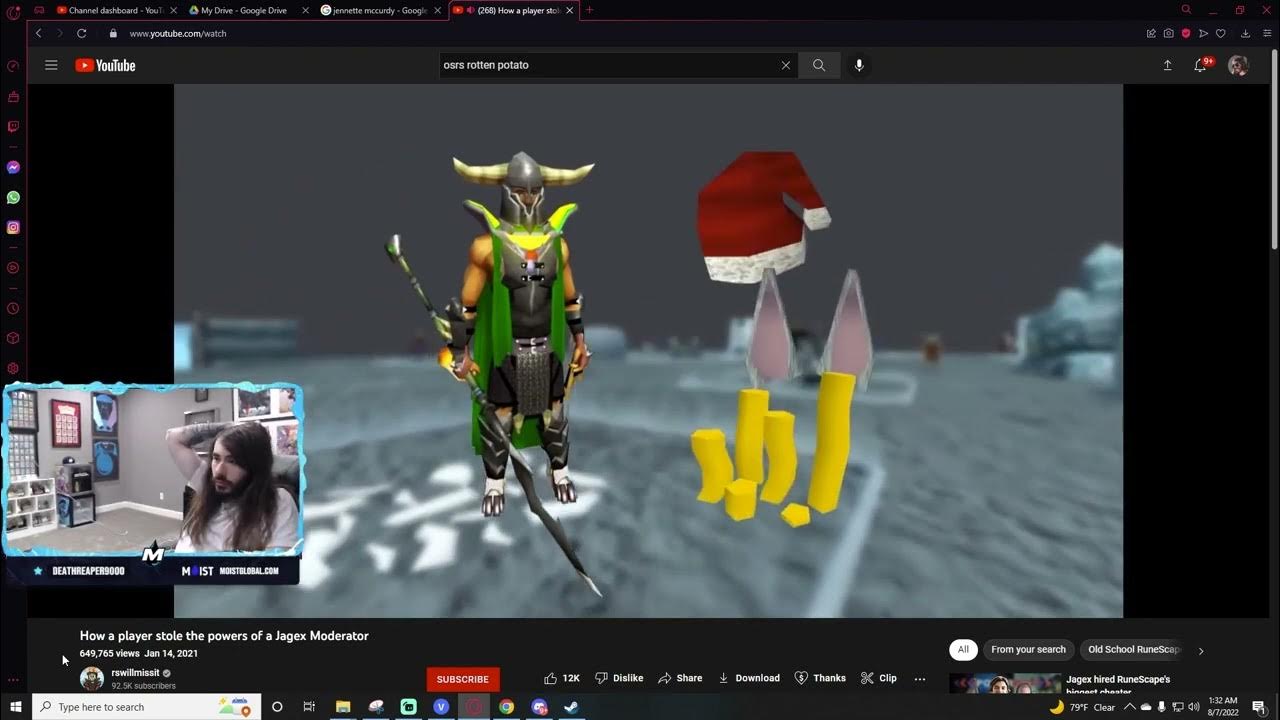Clear the search text with the X
This screenshot has width=1280, height=720.
coord(785,65)
